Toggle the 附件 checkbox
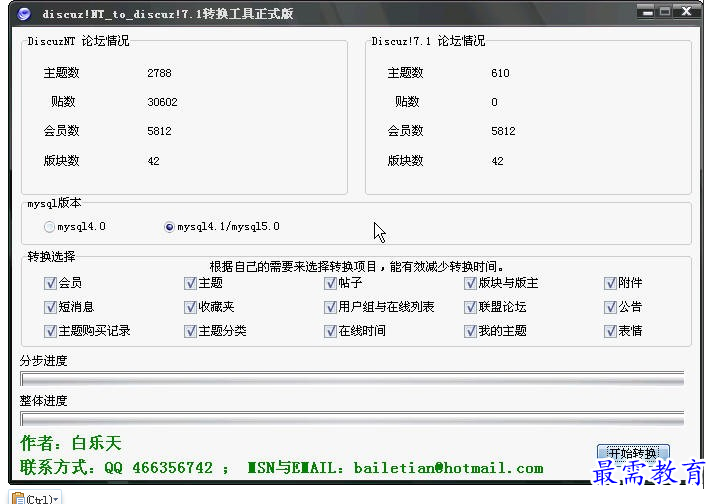 [x=610, y=283]
